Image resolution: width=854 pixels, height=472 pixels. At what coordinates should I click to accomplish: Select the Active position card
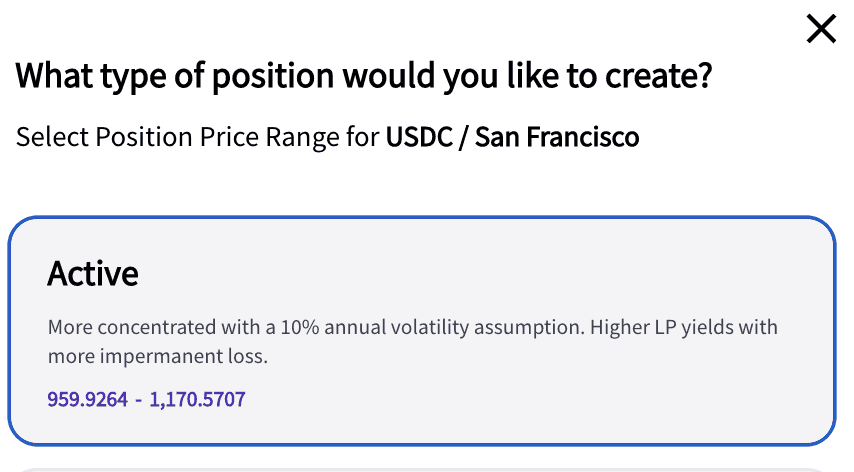click(x=422, y=331)
